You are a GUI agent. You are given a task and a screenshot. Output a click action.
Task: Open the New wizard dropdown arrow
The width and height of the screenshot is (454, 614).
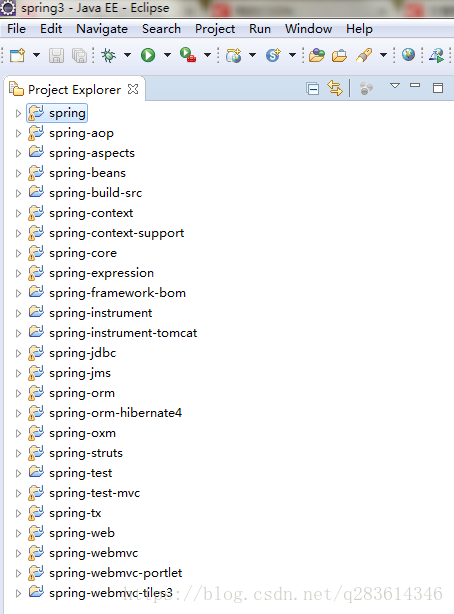point(36,55)
